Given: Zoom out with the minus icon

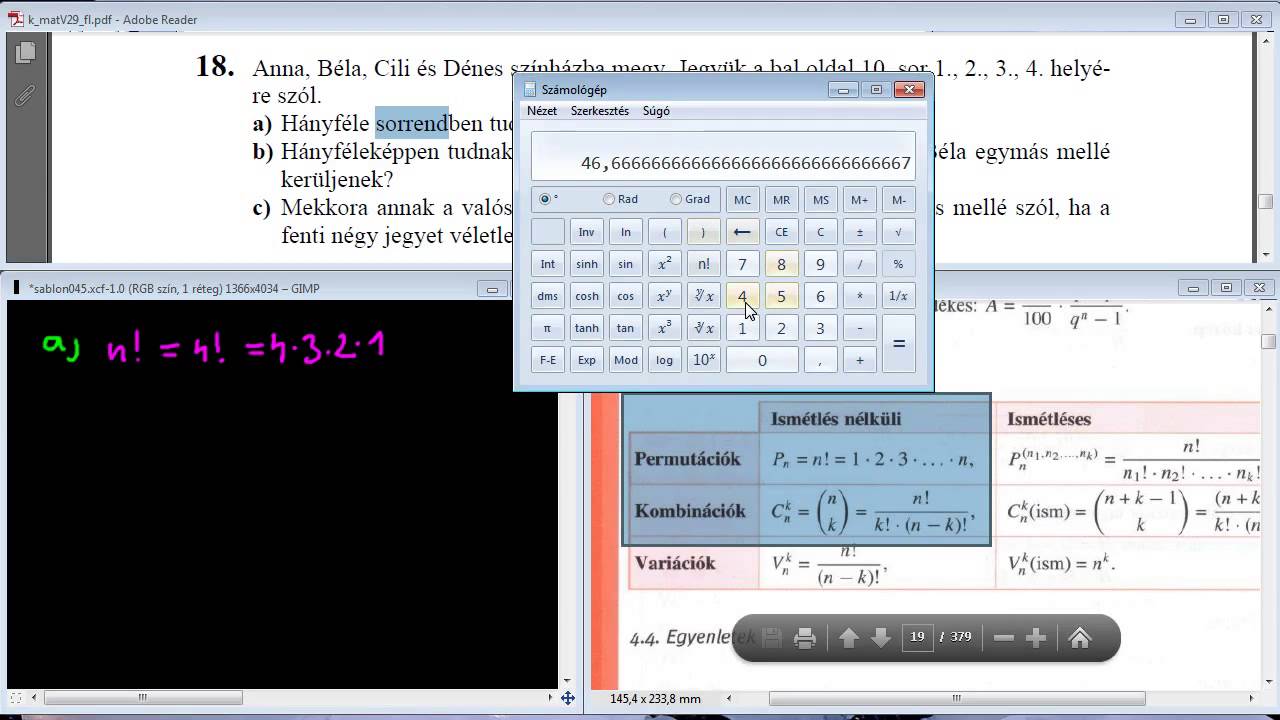Looking at the screenshot, I should (x=1004, y=638).
